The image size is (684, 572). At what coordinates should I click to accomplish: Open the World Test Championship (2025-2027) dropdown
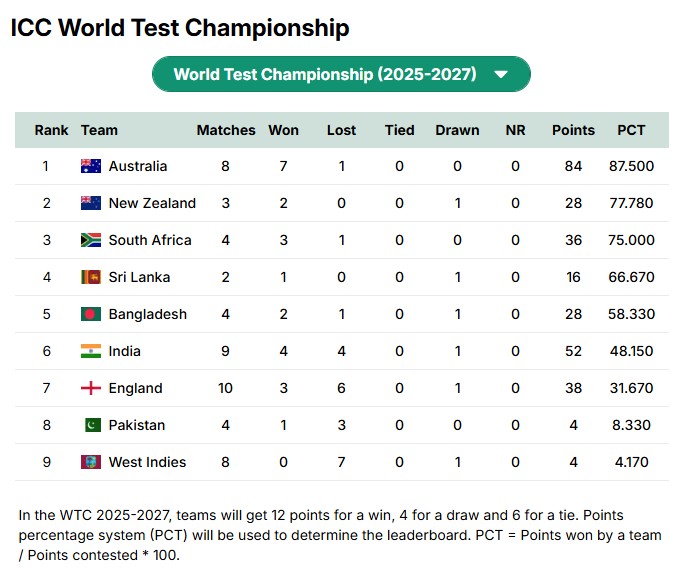coord(341,74)
